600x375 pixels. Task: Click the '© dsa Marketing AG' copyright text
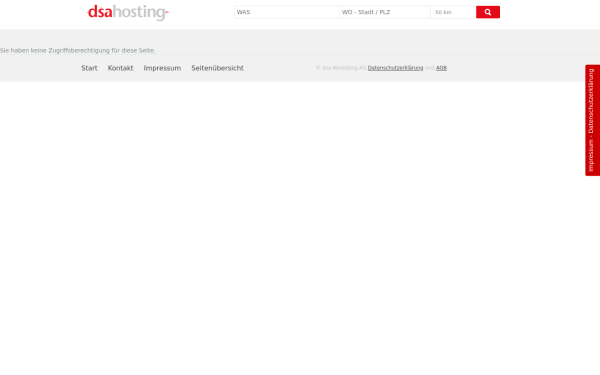click(x=341, y=68)
